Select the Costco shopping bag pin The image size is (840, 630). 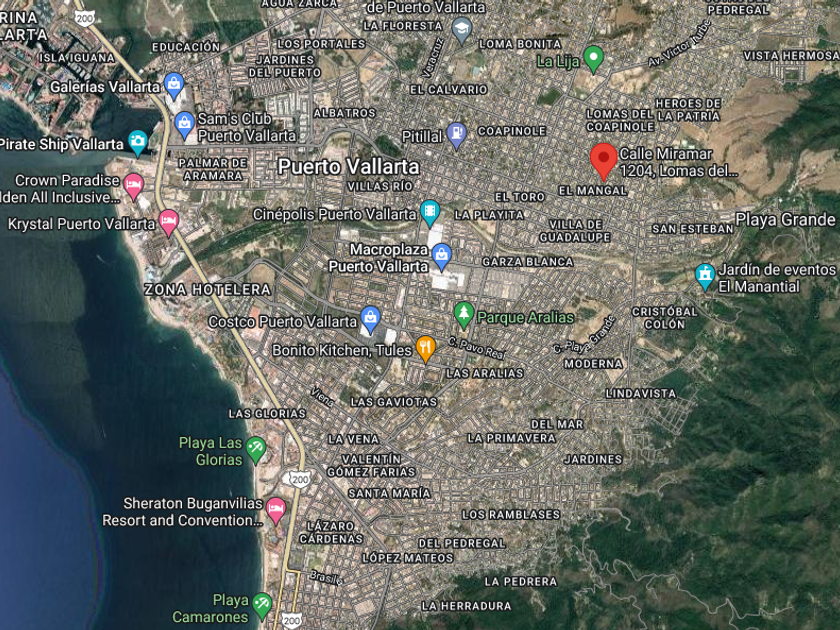pyautogui.click(x=370, y=320)
